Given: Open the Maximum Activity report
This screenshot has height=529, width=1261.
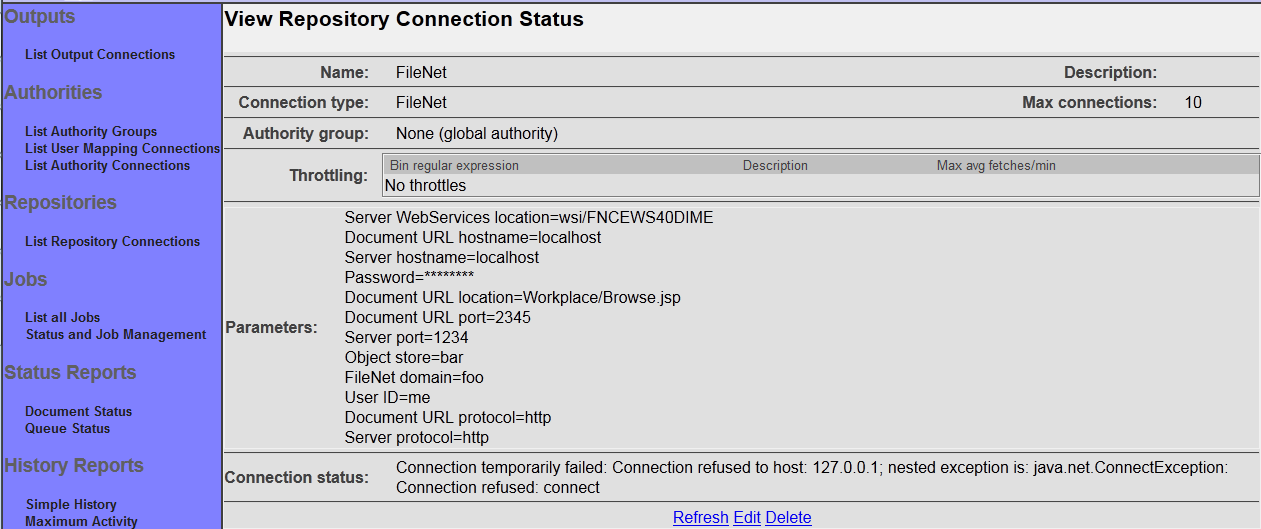Looking at the screenshot, I should point(81,521).
